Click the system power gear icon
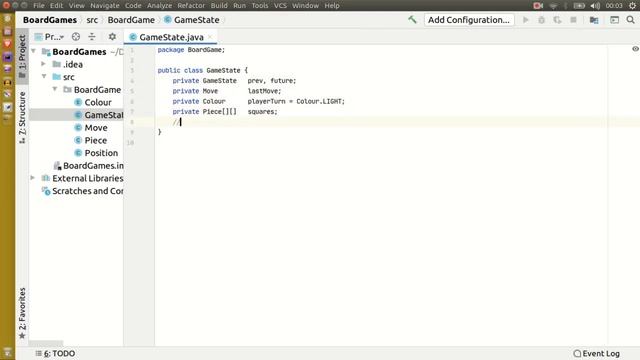 (x=632, y=5)
